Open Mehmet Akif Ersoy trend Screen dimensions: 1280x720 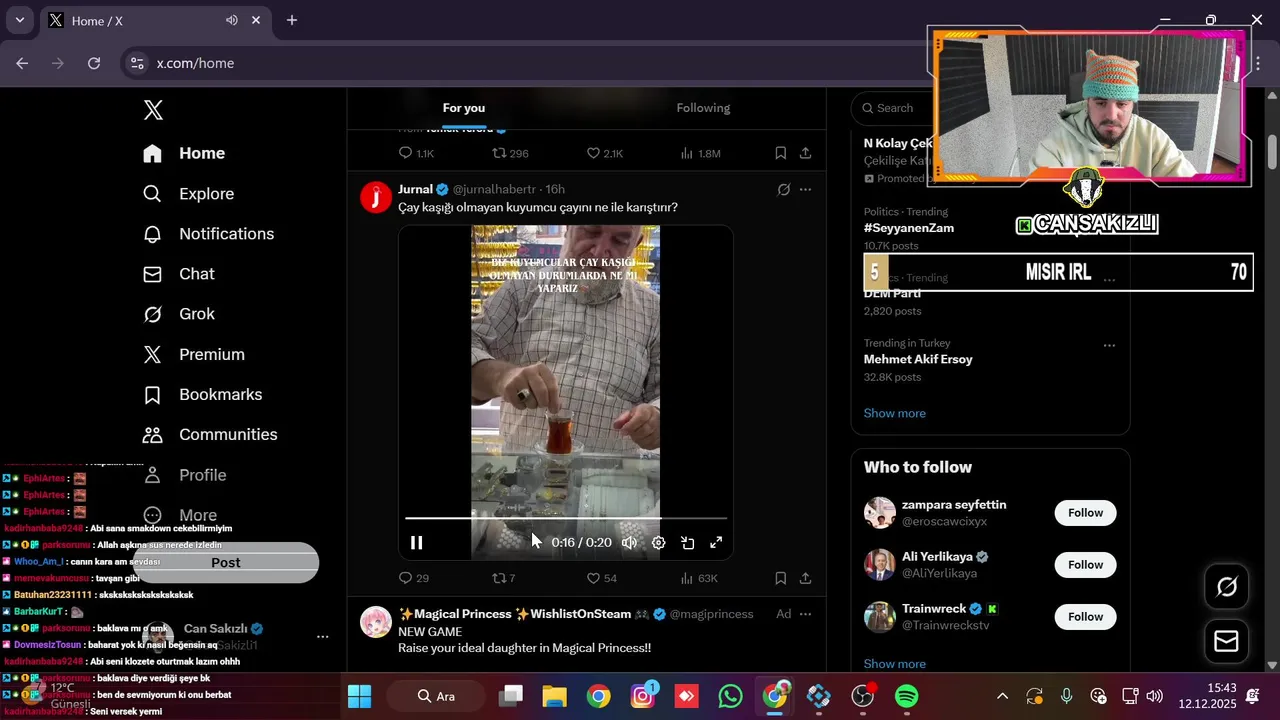click(918, 359)
